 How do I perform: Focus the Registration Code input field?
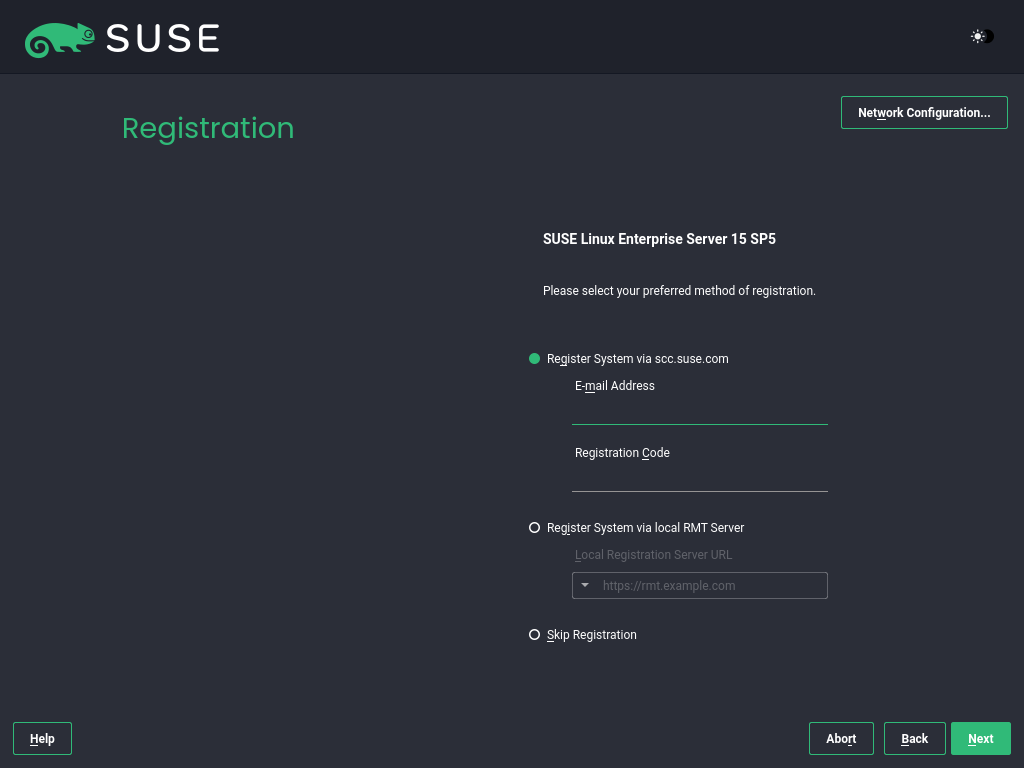[700, 484]
